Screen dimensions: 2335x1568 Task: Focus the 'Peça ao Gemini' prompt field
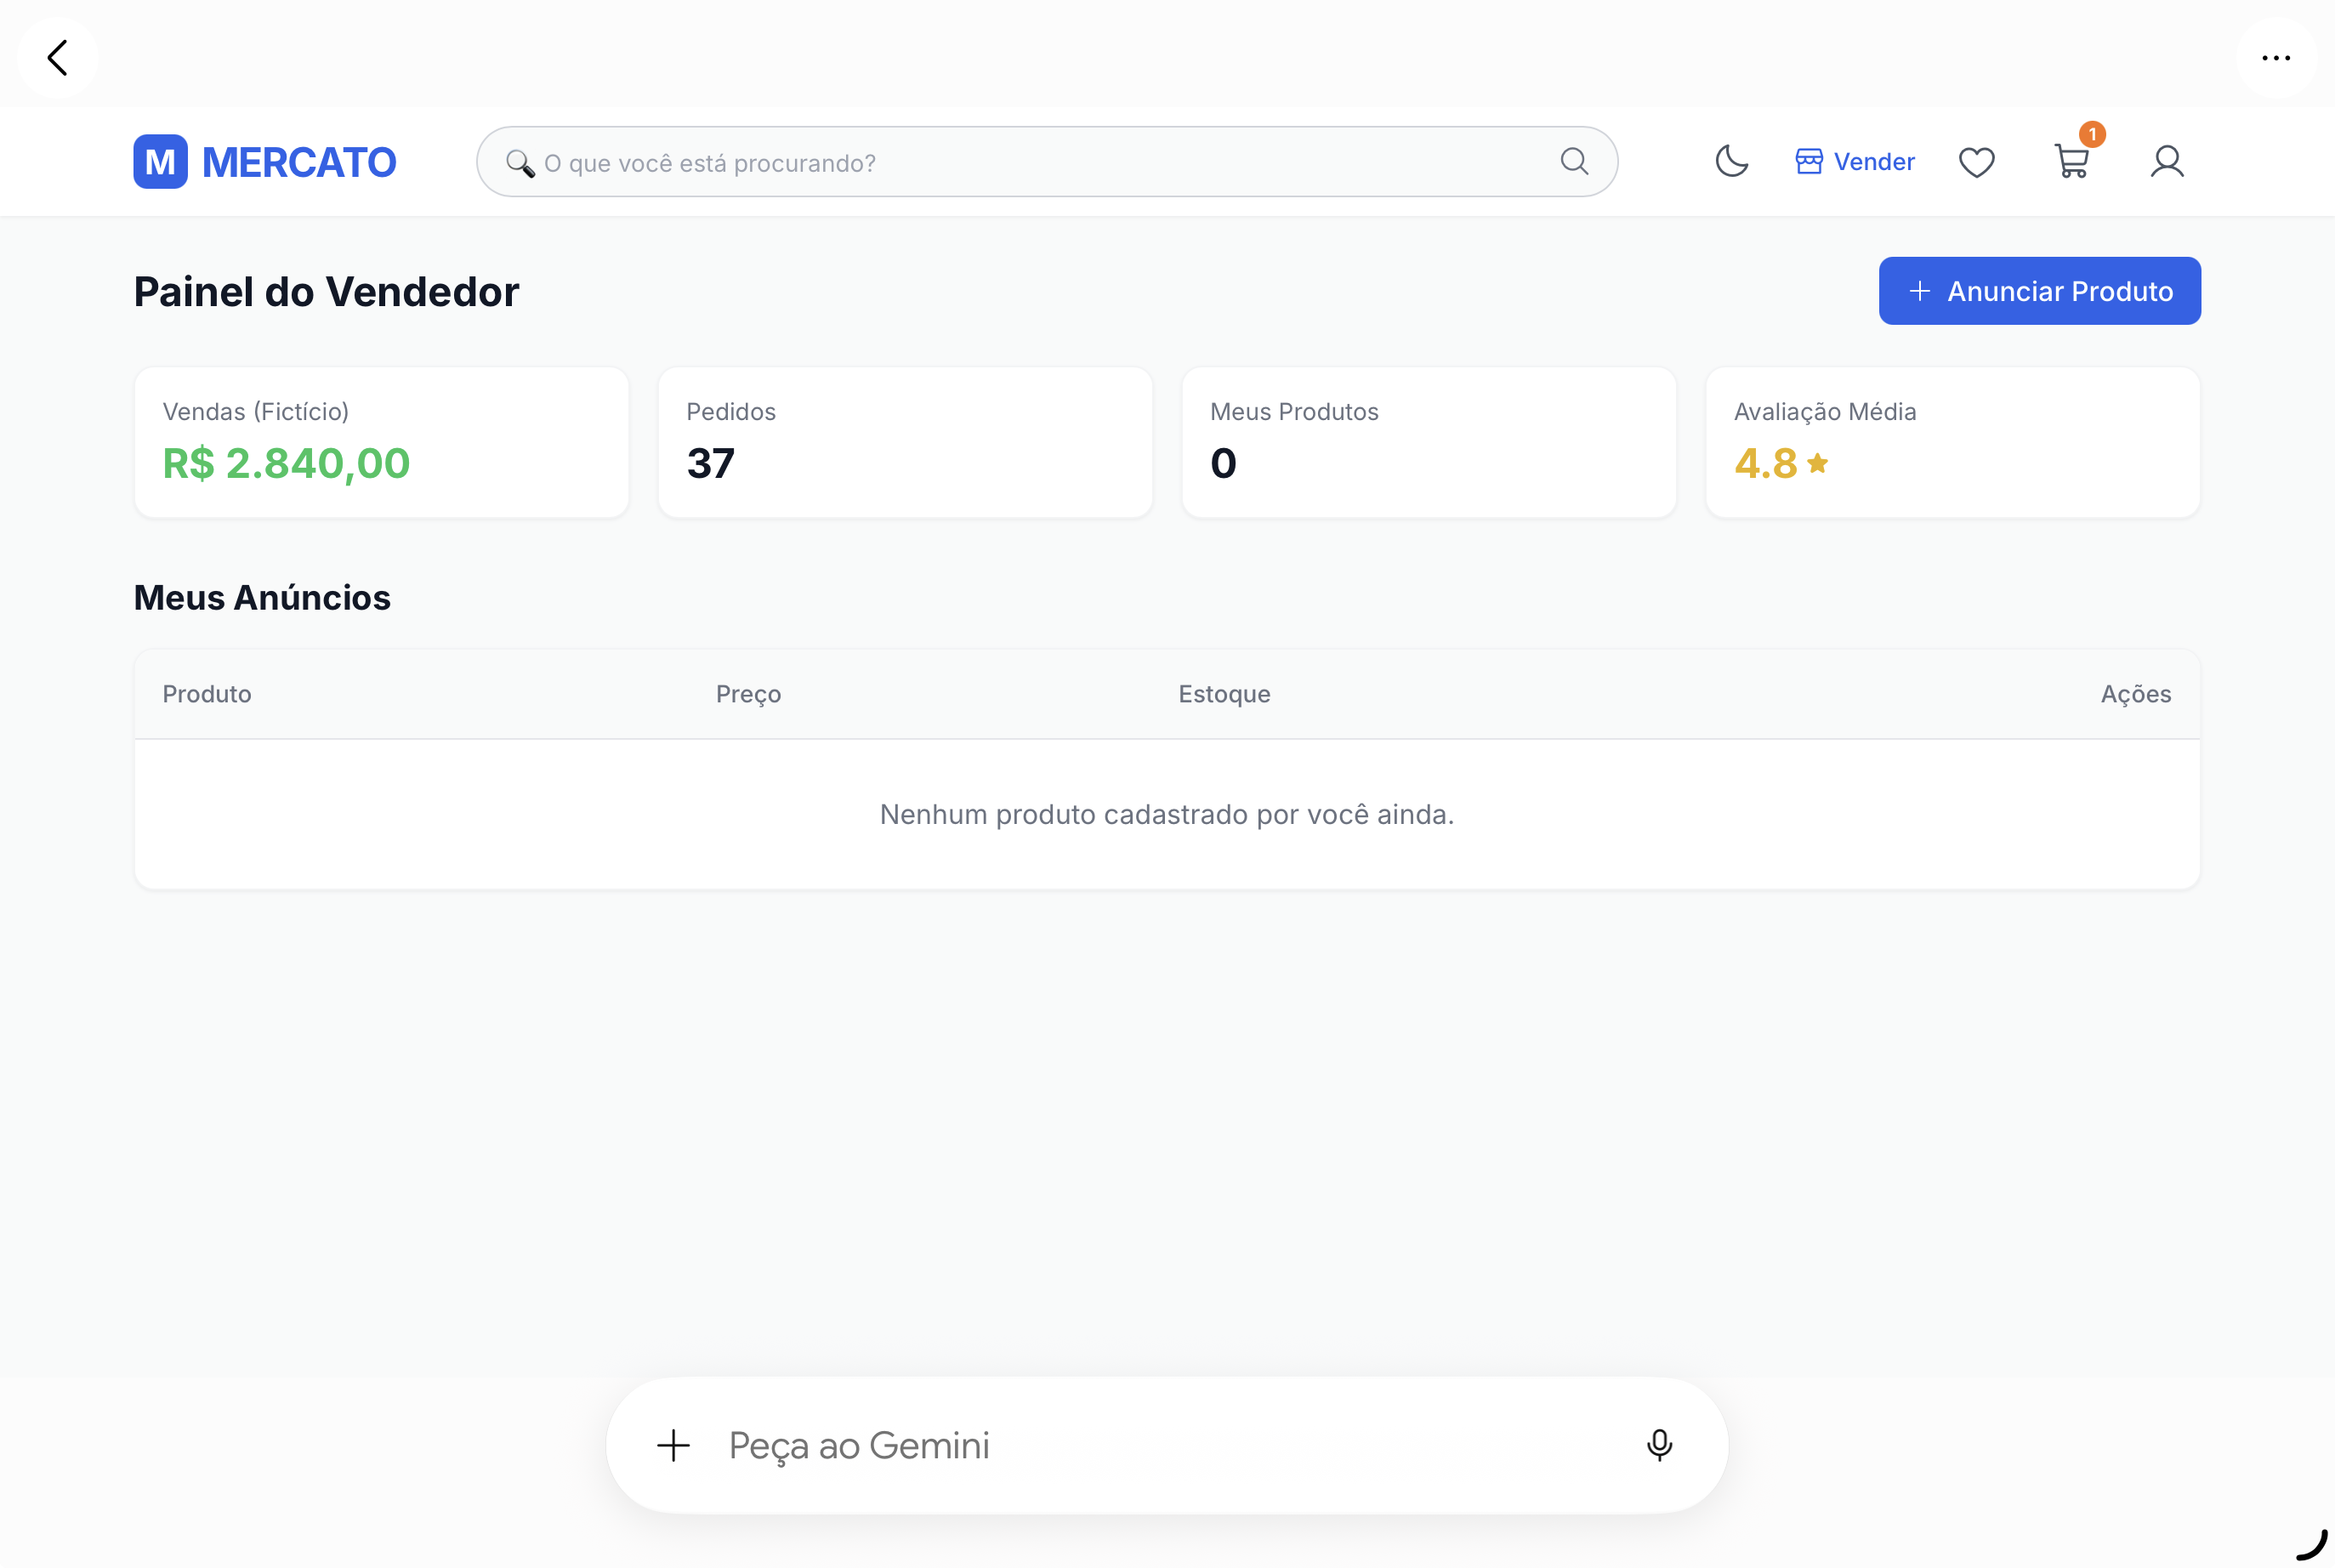pyautogui.click(x=1165, y=1445)
